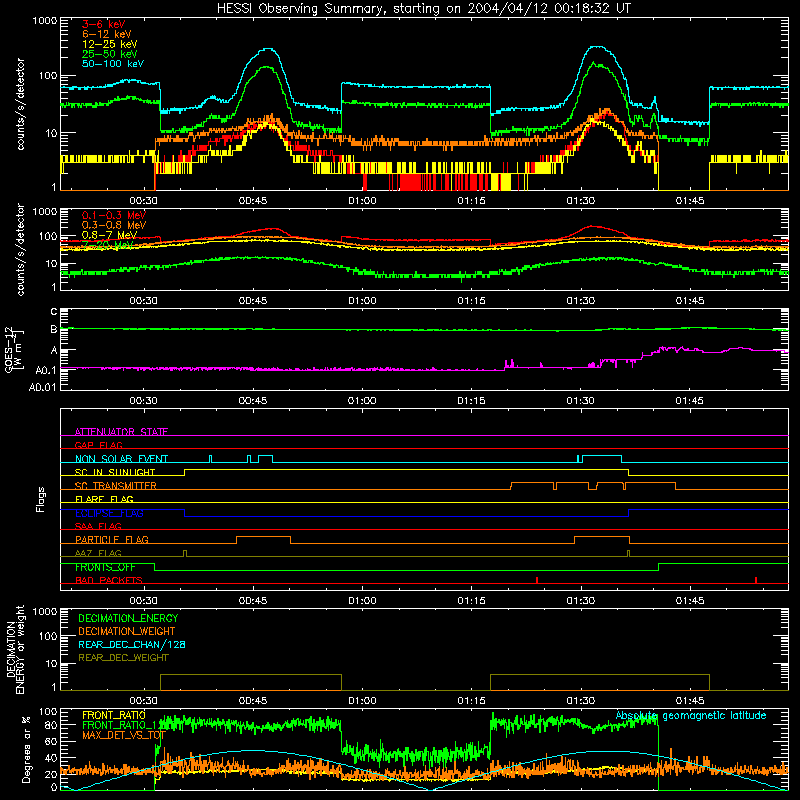800x800 pixels.
Task: Click the MAX_DET_VS_TOT legend label
Action: pyautogui.click(x=124, y=735)
